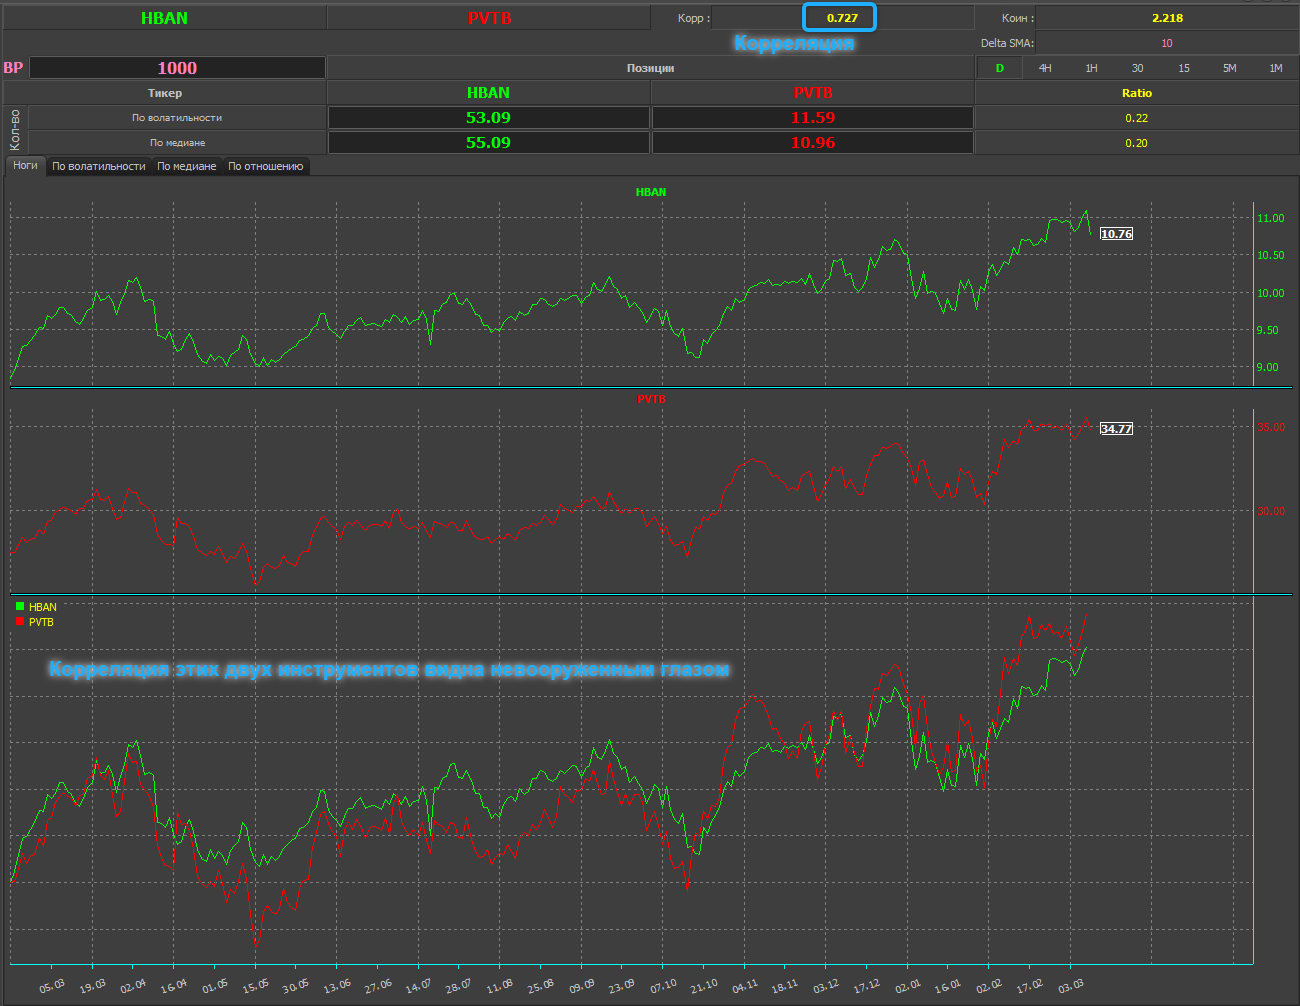This screenshot has height=1006, width=1300.
Task: Open the По медиане tab
Action: coord(187,166)
